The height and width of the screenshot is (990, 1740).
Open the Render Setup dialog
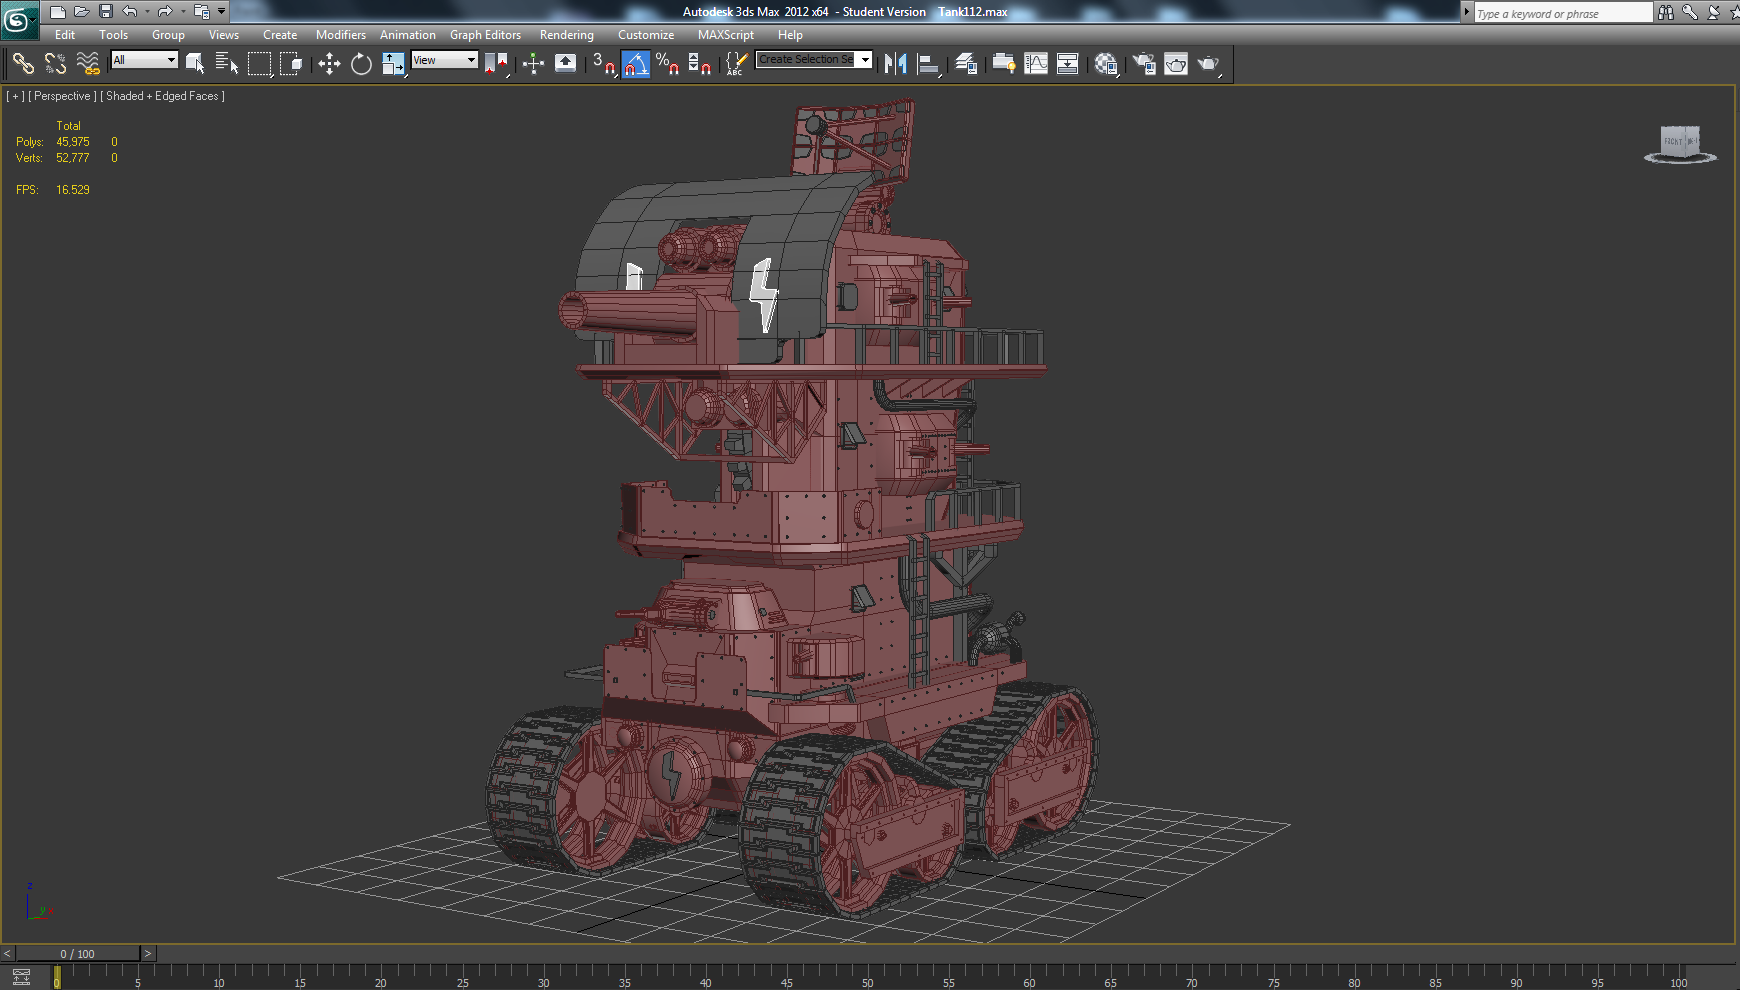point(1144,64)
